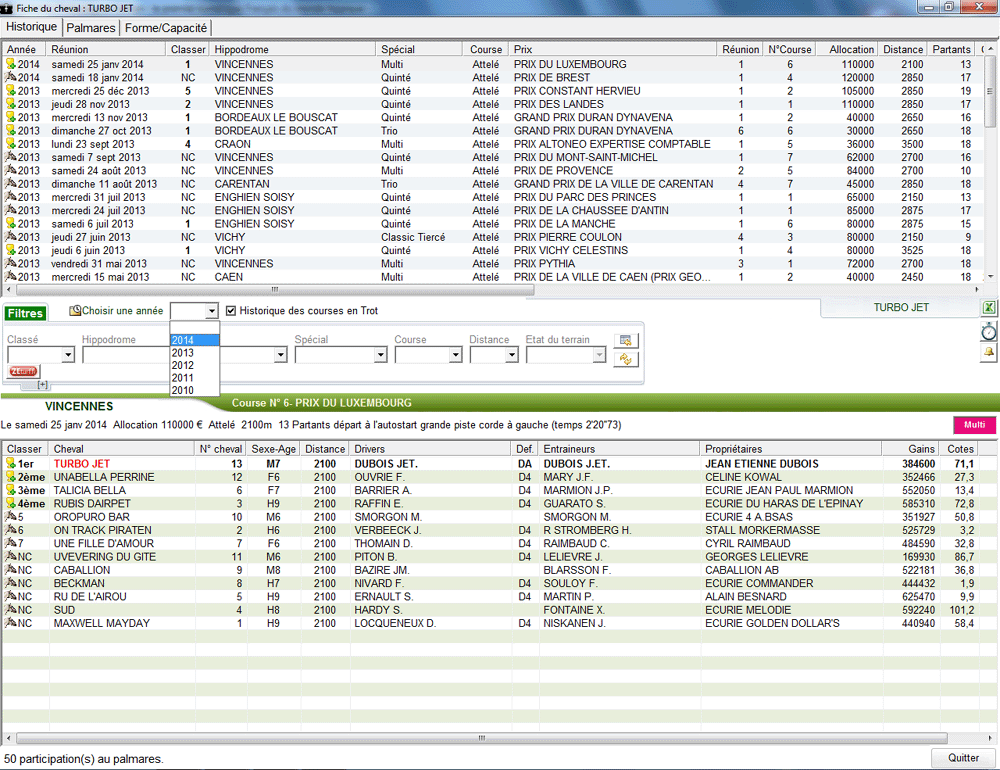1000x770 pixels.
Task: Click the green Filtres button
Action: click(26, 313)
